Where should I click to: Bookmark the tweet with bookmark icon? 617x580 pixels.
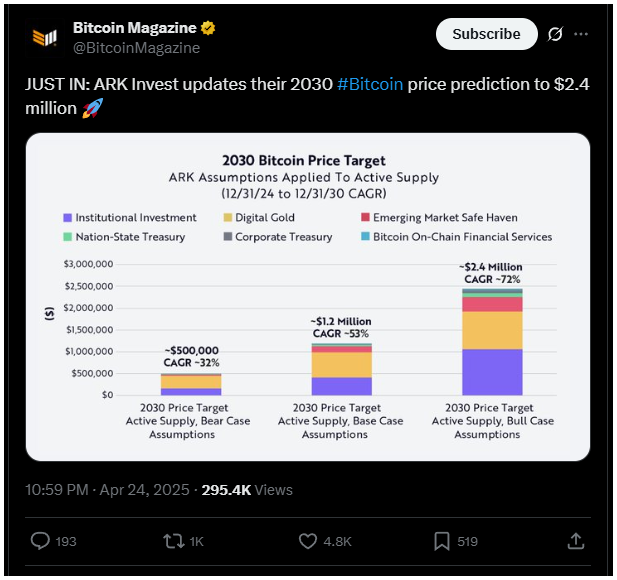point(442,541)
